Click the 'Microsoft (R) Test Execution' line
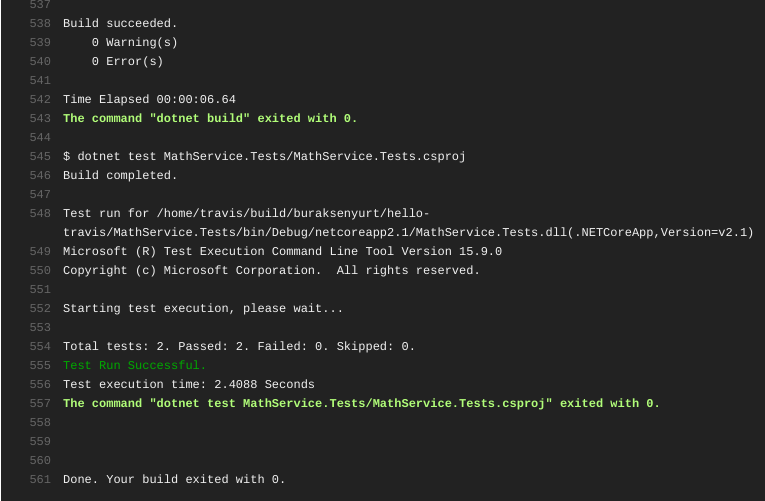The image size is (765, 501). coord(282,251)
